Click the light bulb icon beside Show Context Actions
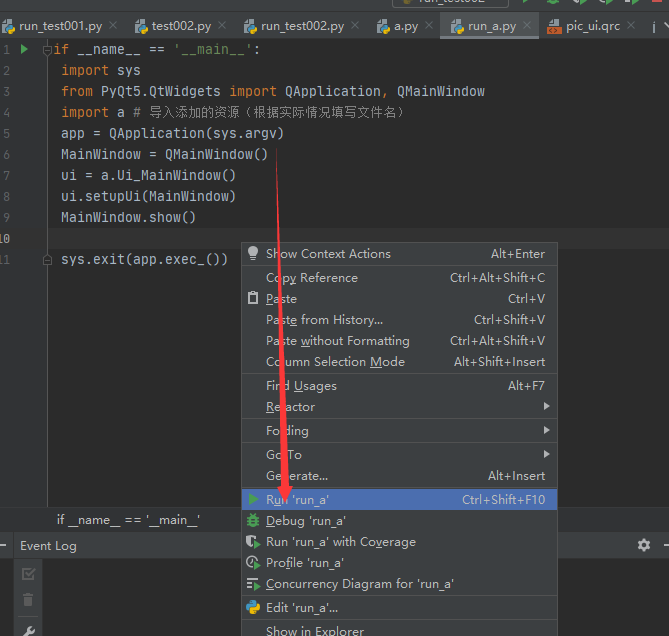 pos(253,253)
